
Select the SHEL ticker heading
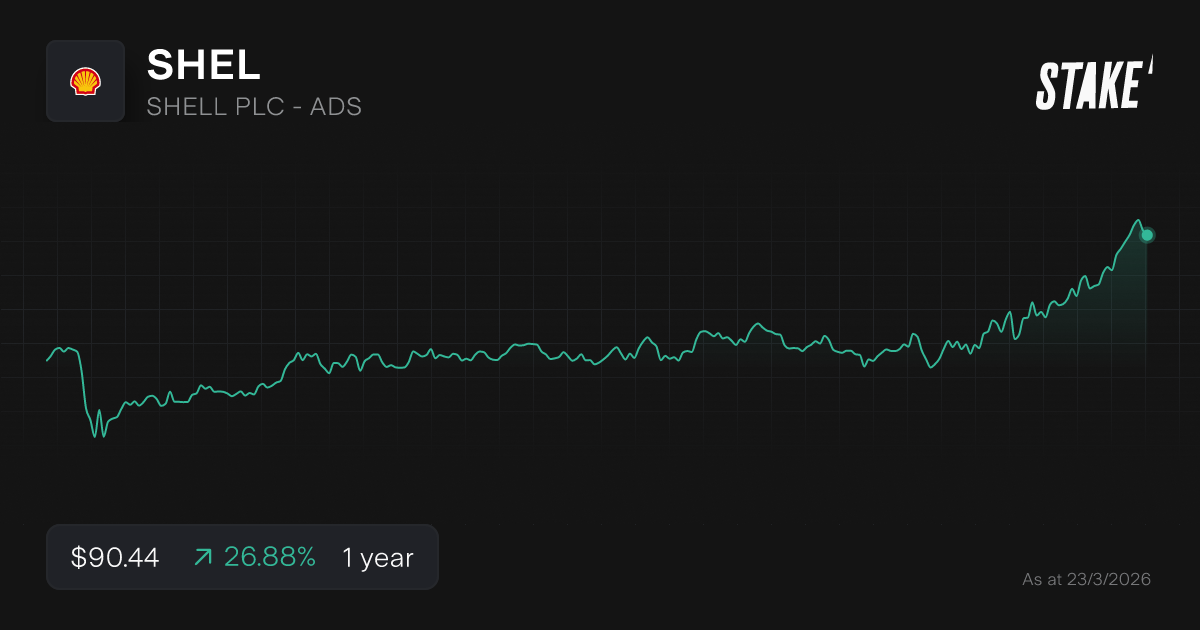(x=204, y=65)
